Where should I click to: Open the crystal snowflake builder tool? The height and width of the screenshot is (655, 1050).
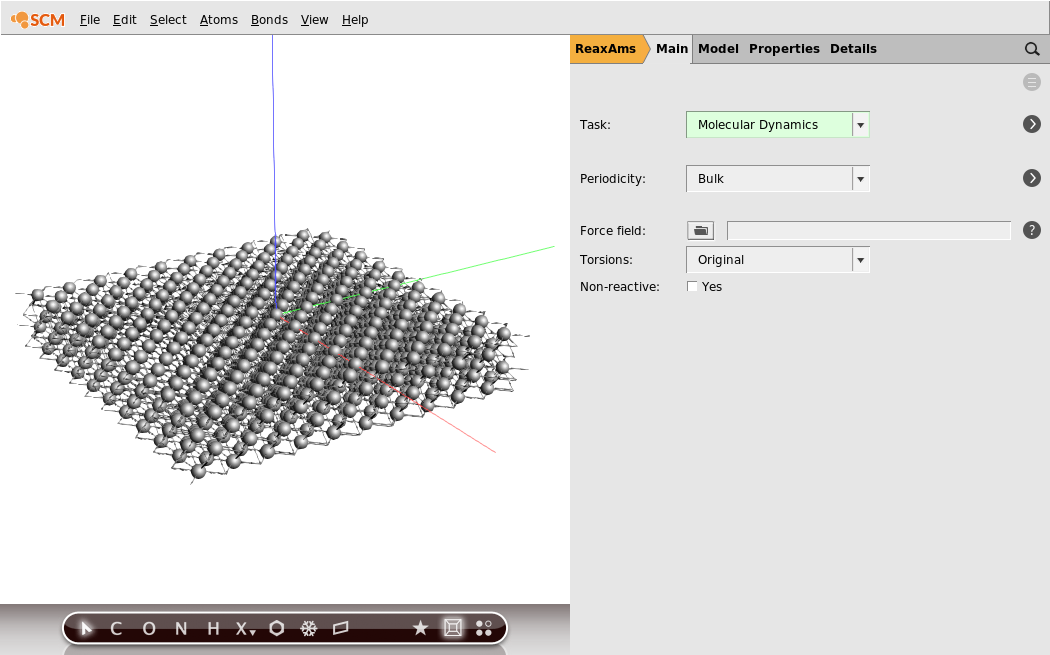pyautogui.click(x=308, y=628)
